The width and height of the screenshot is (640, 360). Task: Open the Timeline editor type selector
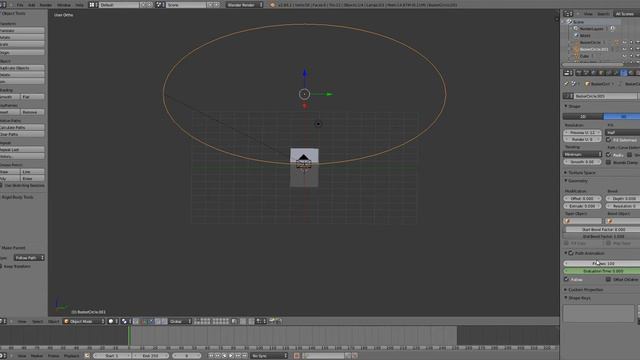click(x=3, y=356)
